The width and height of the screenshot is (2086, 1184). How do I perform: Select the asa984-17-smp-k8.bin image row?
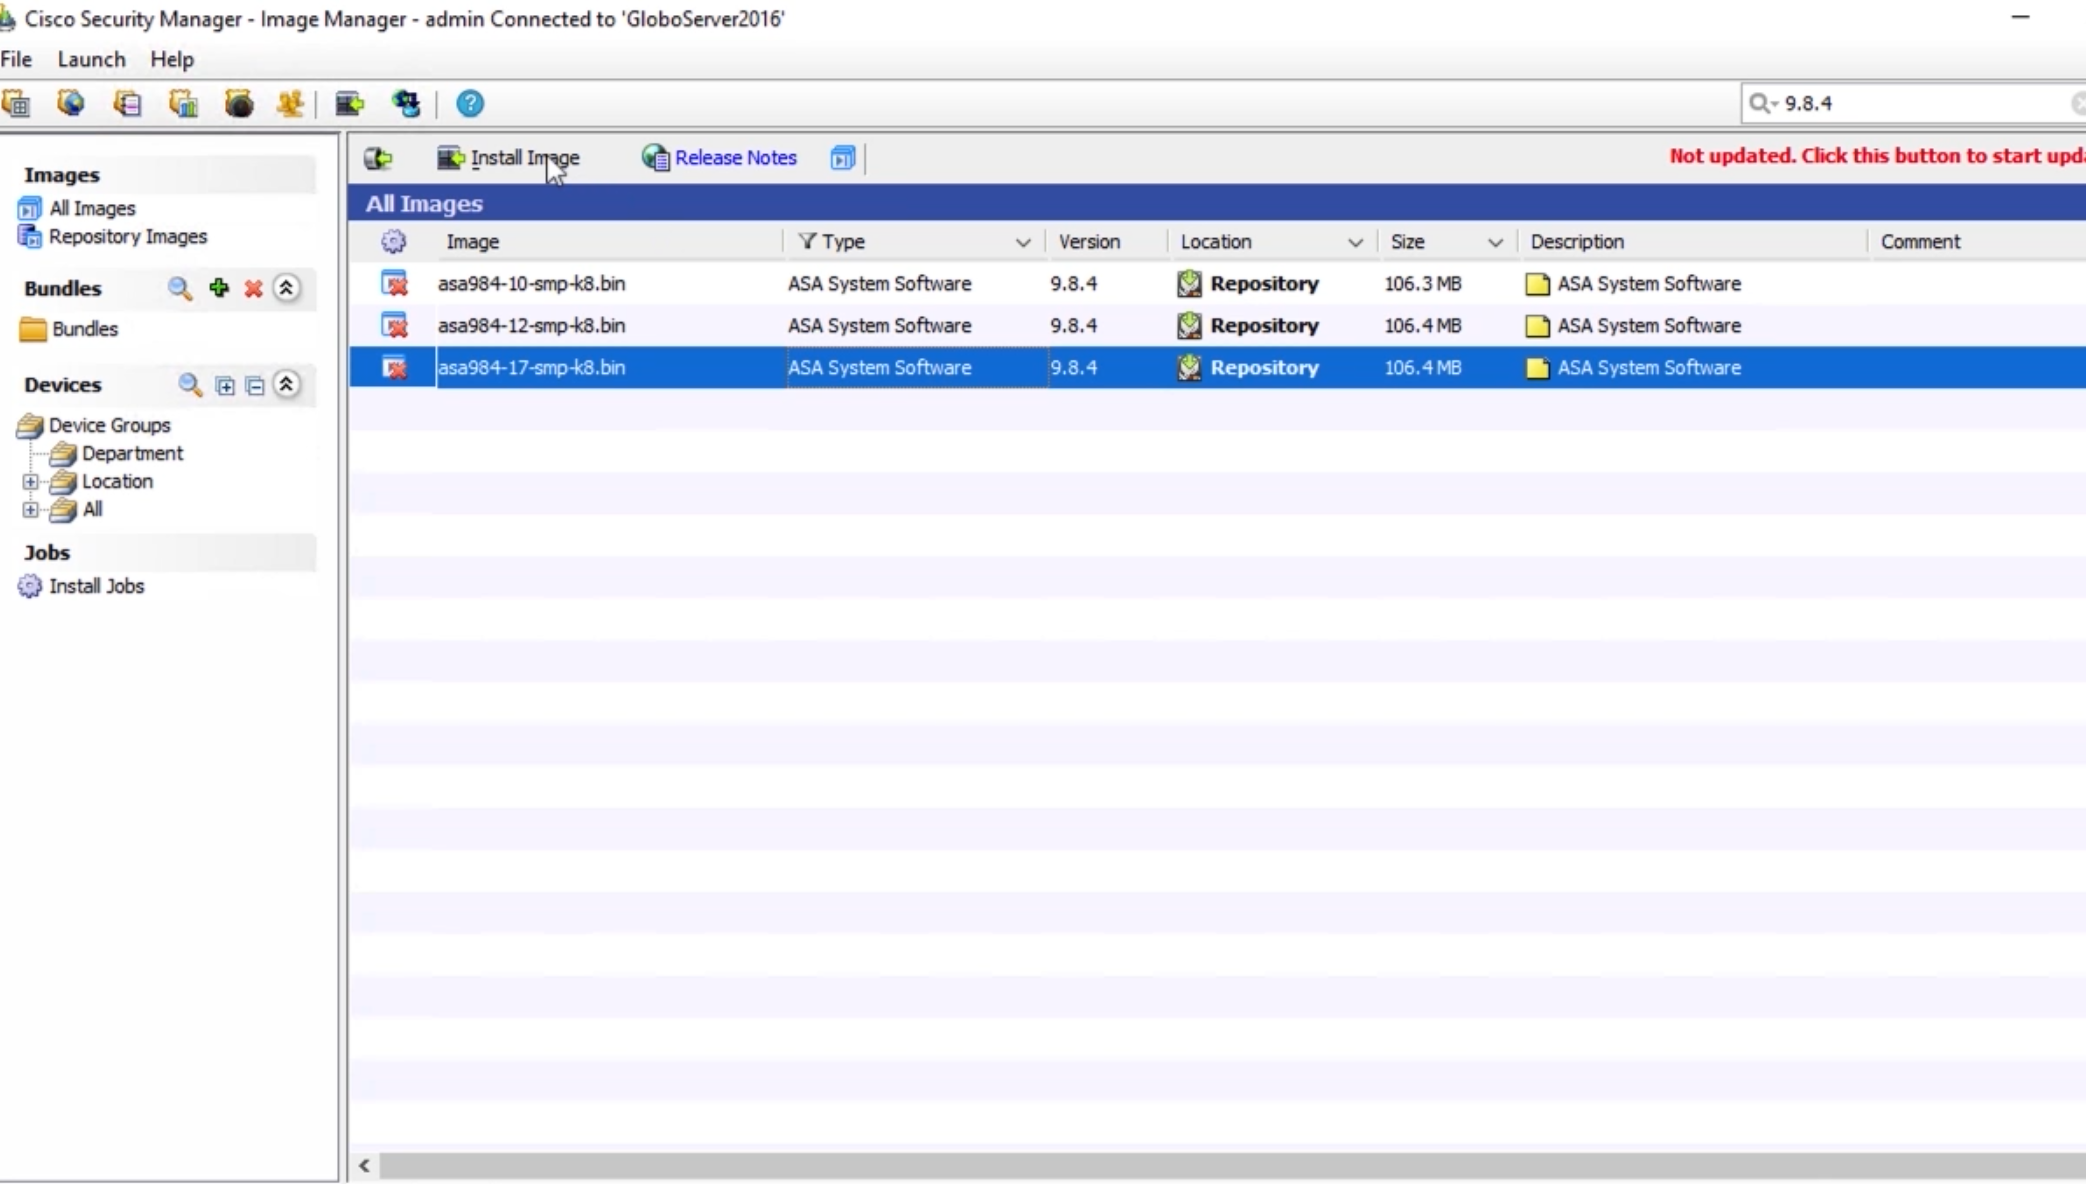tap(1217, 368)
